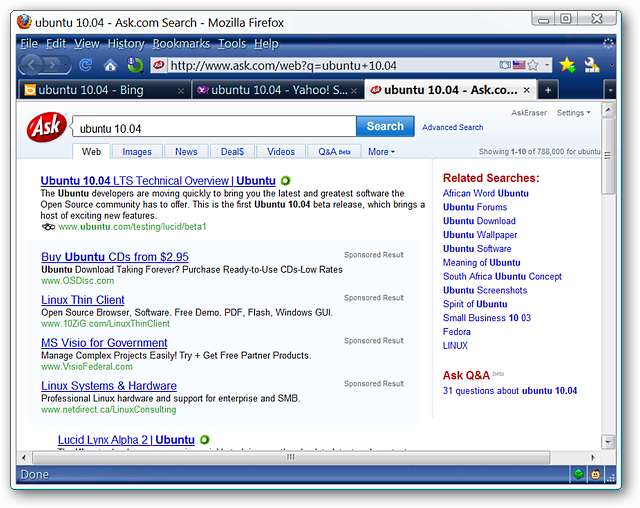640x508 pixels.
Task: Open the toolbar overflow chevron at far right
Action: point(611,65)
